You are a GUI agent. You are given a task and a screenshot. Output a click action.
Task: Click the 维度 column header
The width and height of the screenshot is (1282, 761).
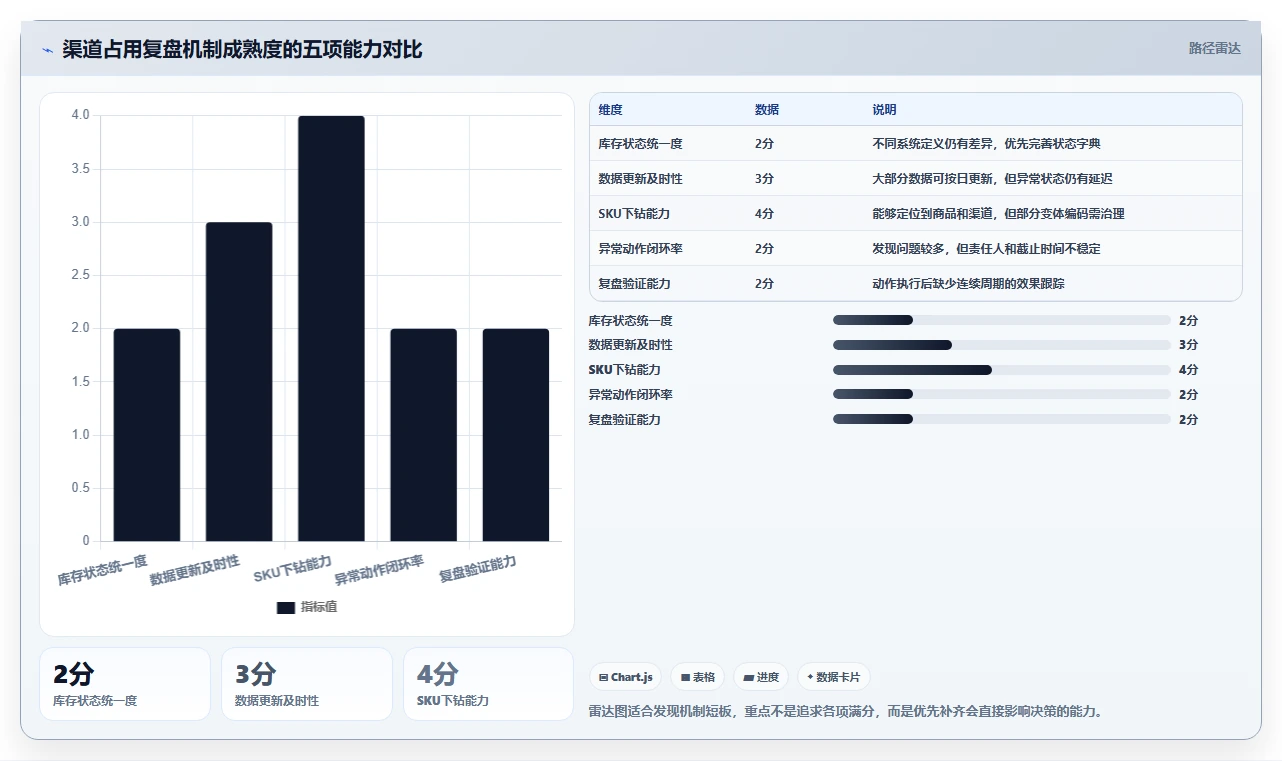tap(610, 109)
